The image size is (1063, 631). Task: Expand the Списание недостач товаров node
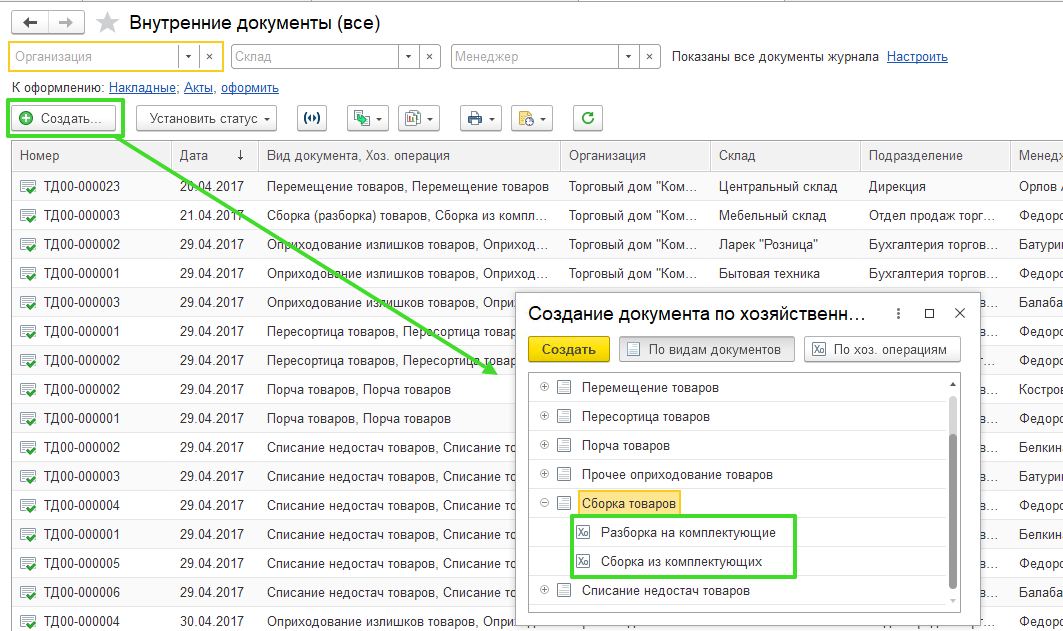pyautogui.click(x=544, y=590)
